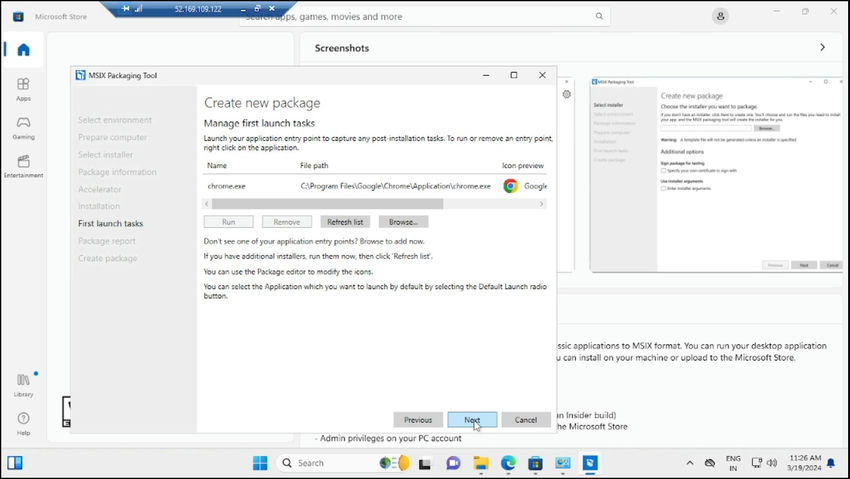This screenshot has height=479, width=850.
Task: Click the MSIX Packaging Tool title bar icon
Action: coord(80,75)
